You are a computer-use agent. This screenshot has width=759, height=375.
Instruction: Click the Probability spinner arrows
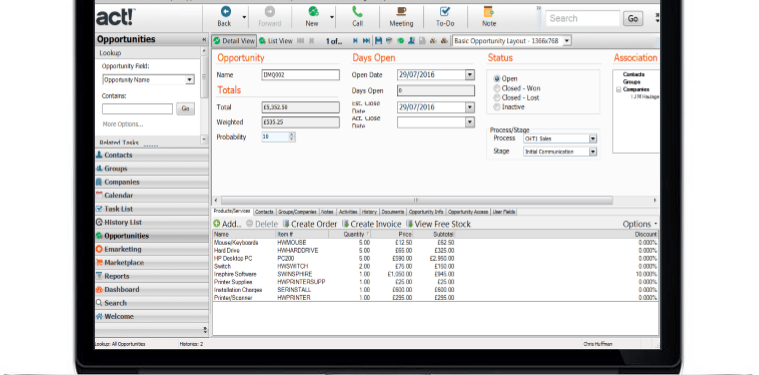(291, 137)
